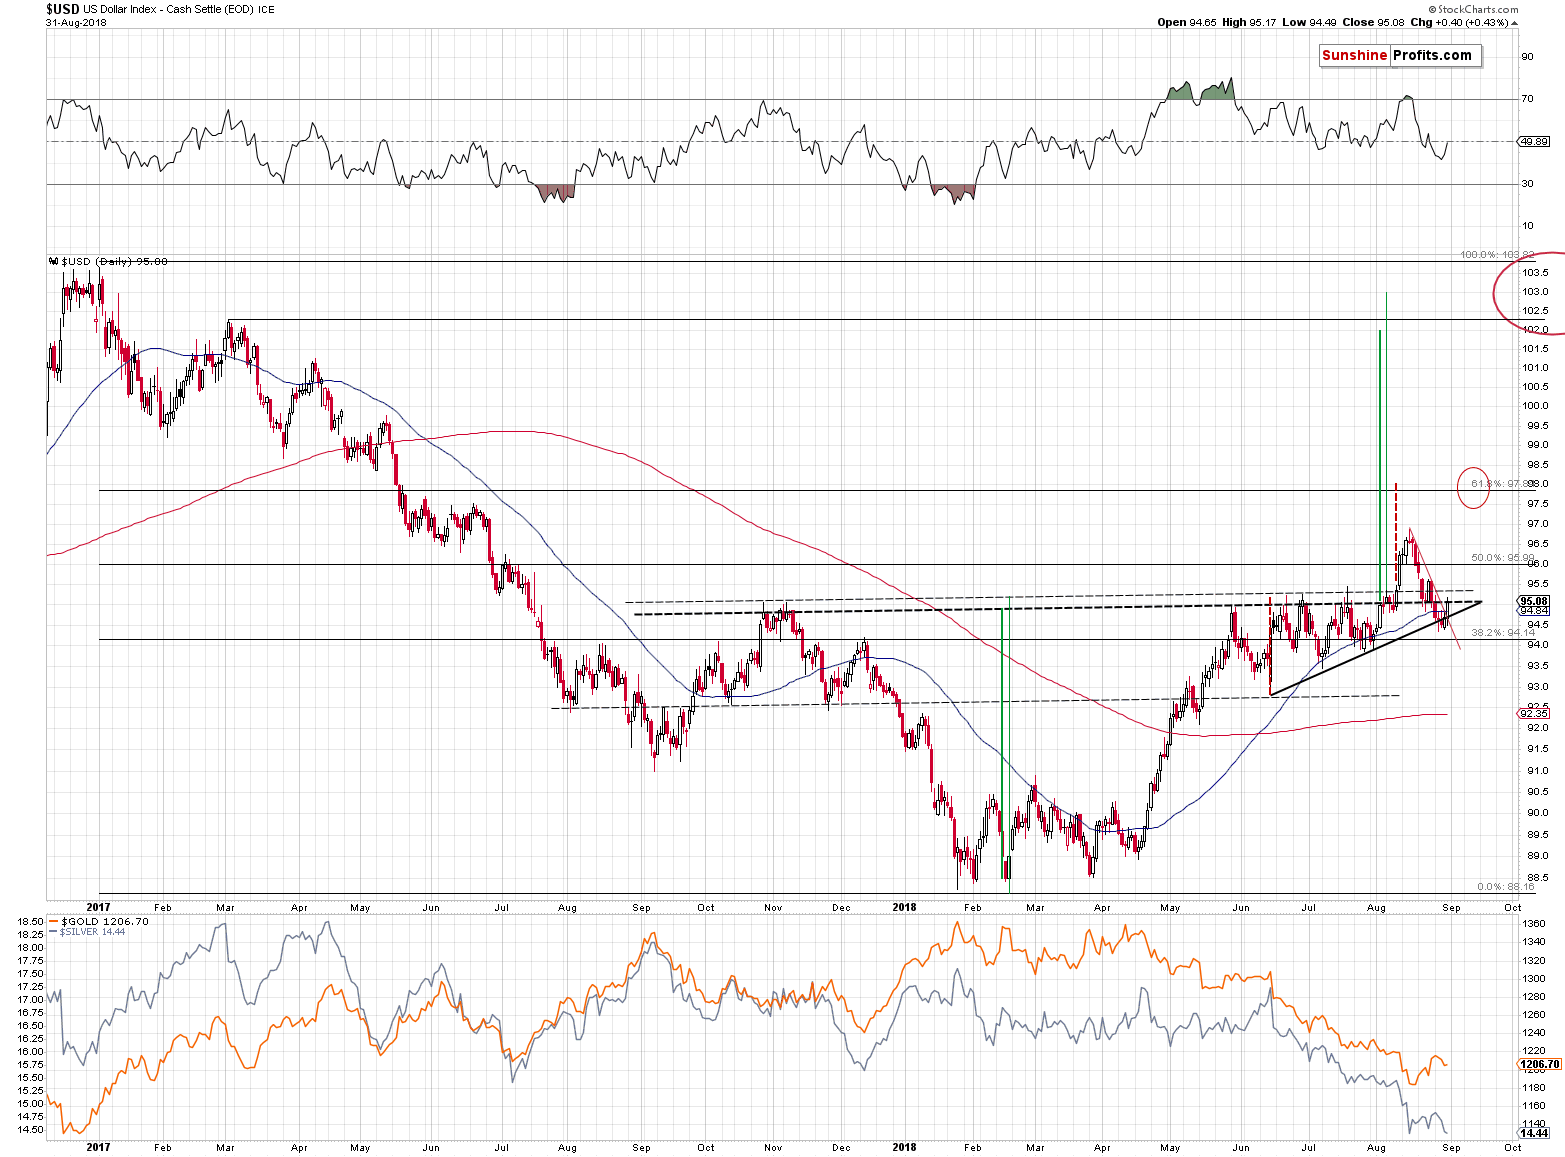Click the RSI value tag 49.89
1565x1157 pixels.
click(1534, 142)
